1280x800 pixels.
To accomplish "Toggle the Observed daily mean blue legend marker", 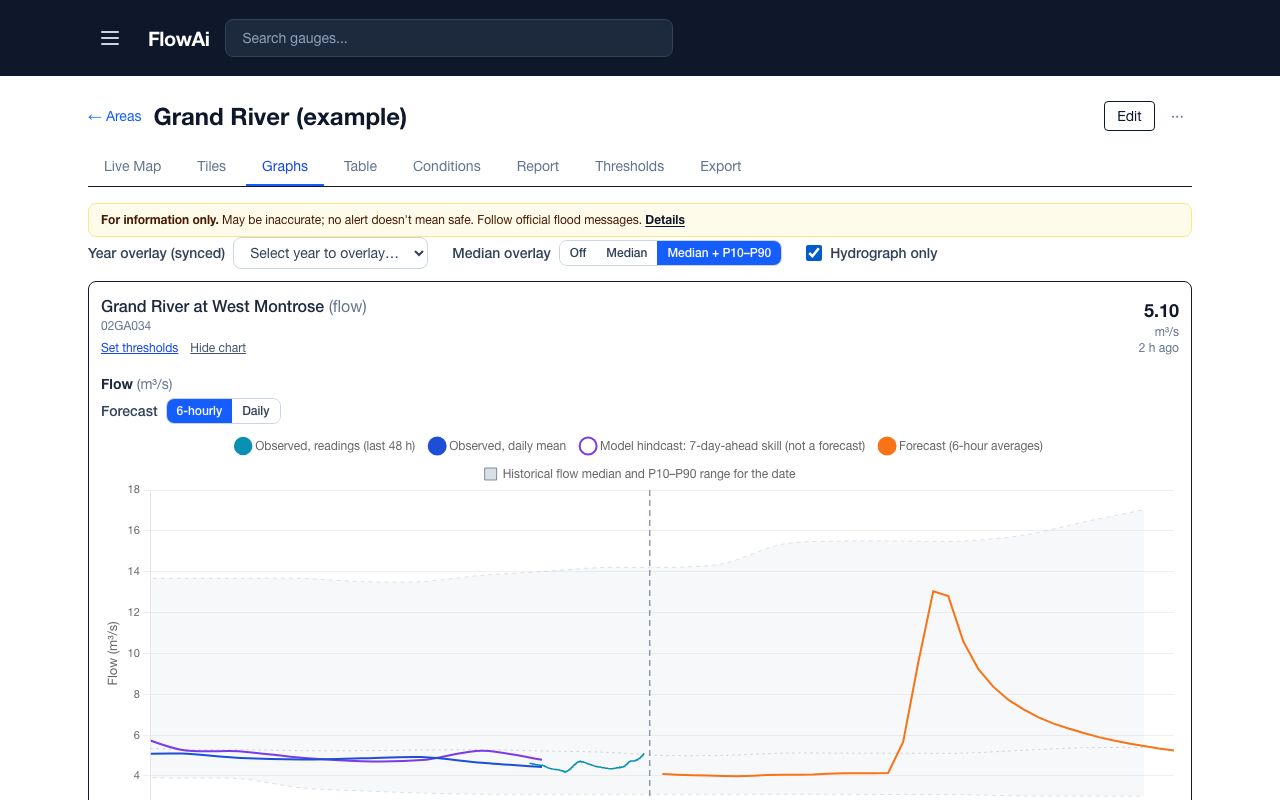I will coord(436,446).
